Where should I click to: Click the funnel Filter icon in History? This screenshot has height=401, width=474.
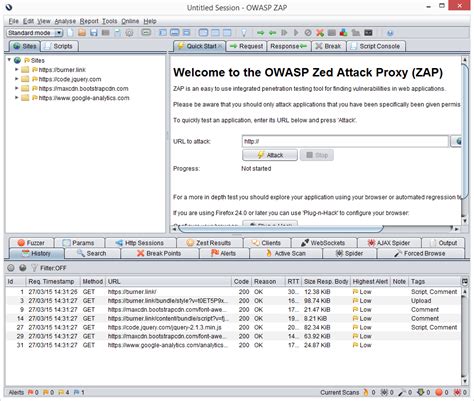coord(34,268)
